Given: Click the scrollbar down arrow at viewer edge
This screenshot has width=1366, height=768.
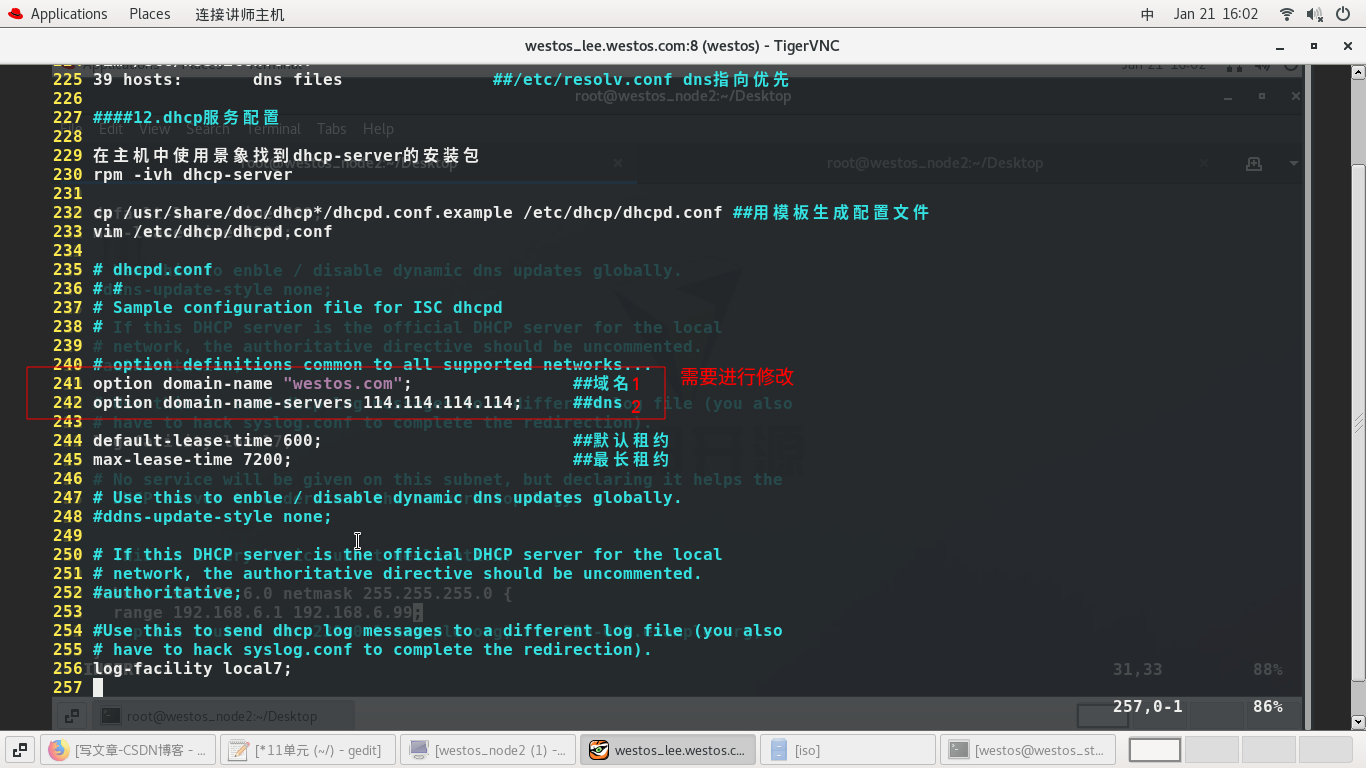Looking at the screenshot, I should 1358,721.
